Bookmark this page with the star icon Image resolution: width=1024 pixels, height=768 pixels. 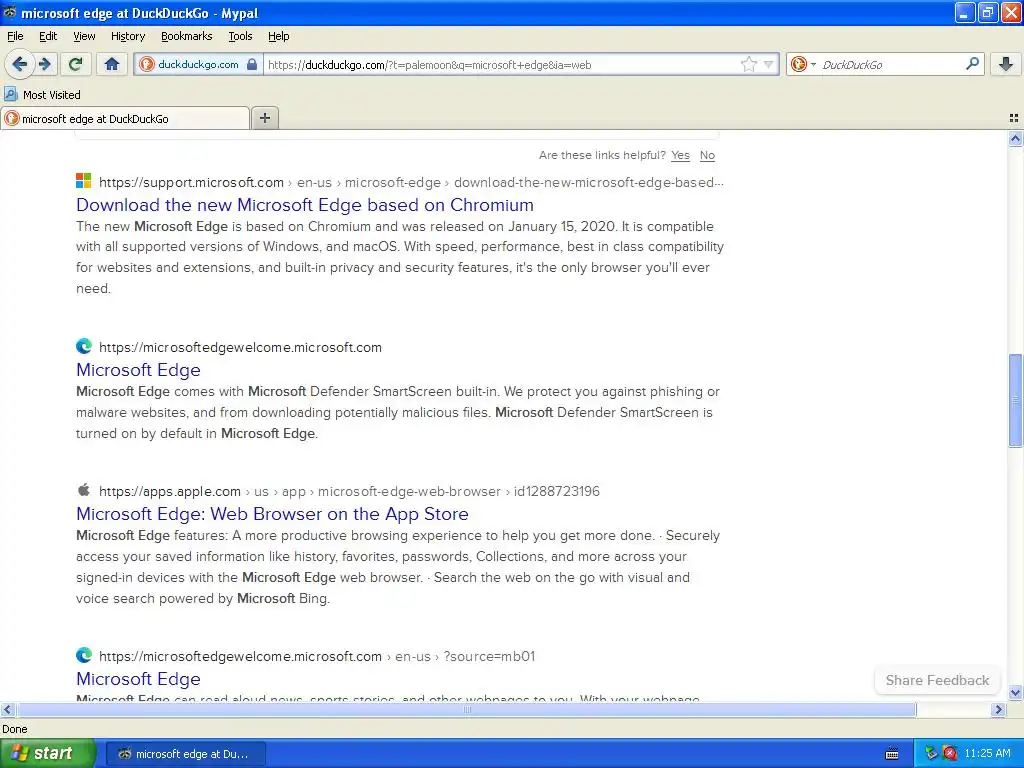[x=748, y=64]
